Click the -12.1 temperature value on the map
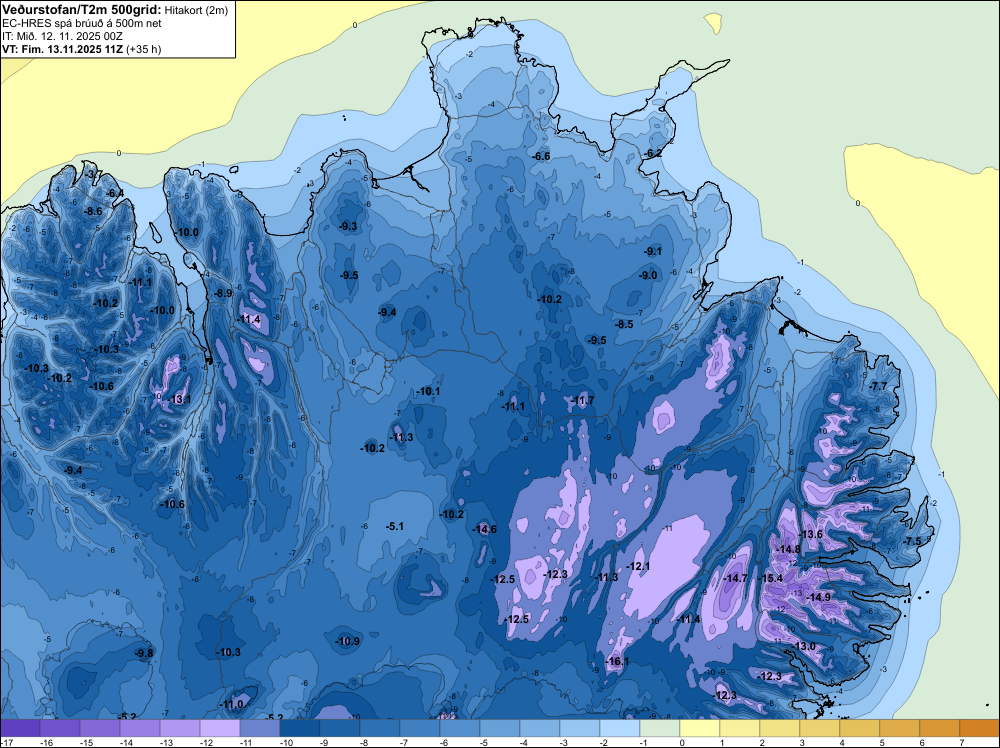The height and width of the screenshot is (748, 1000). click(x=638, y=566)
